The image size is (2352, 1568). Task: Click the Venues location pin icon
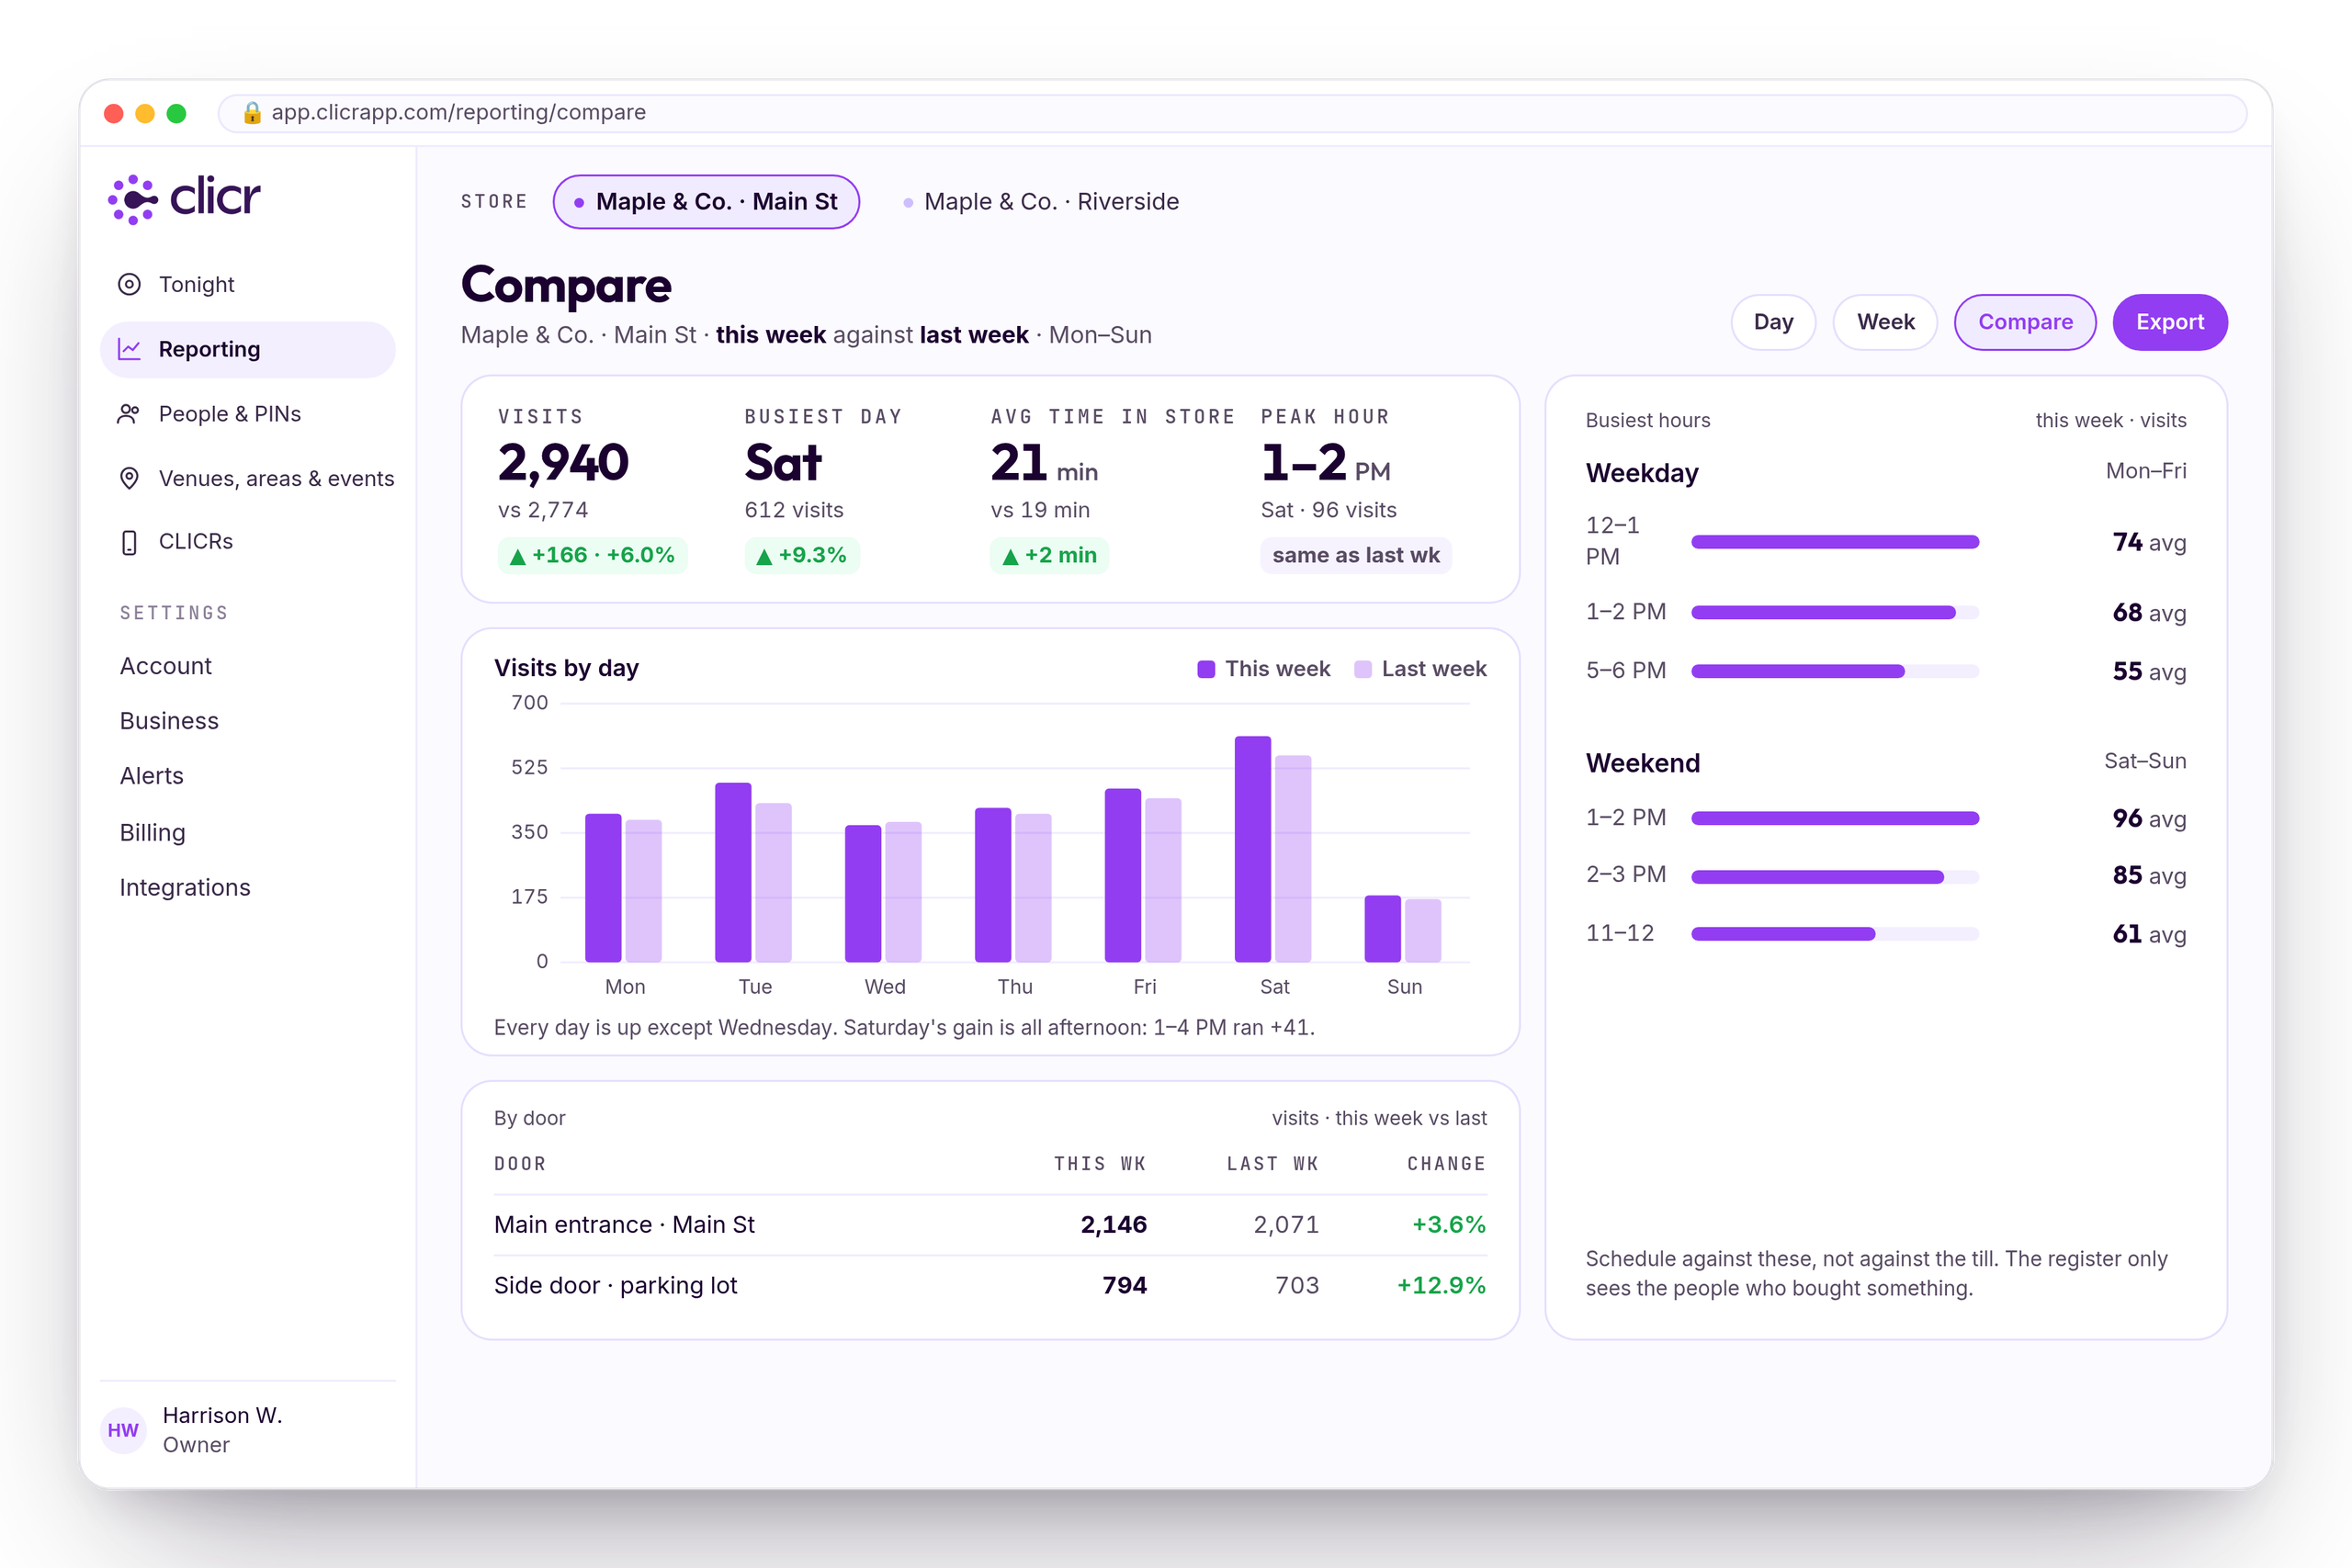click(129, 478)
